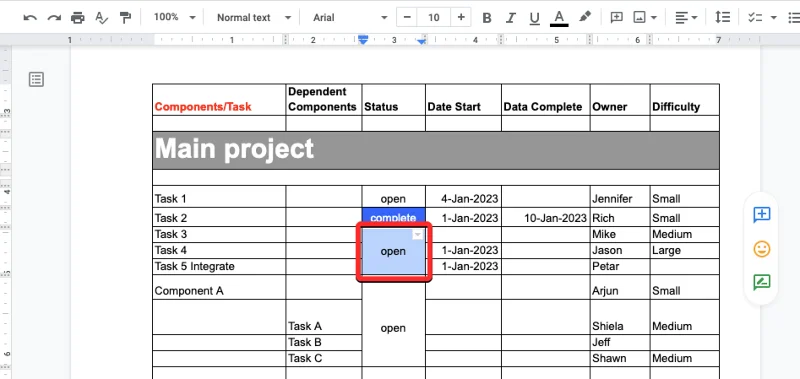Open the insert image dropdown arrow

[x=654, y=18]
